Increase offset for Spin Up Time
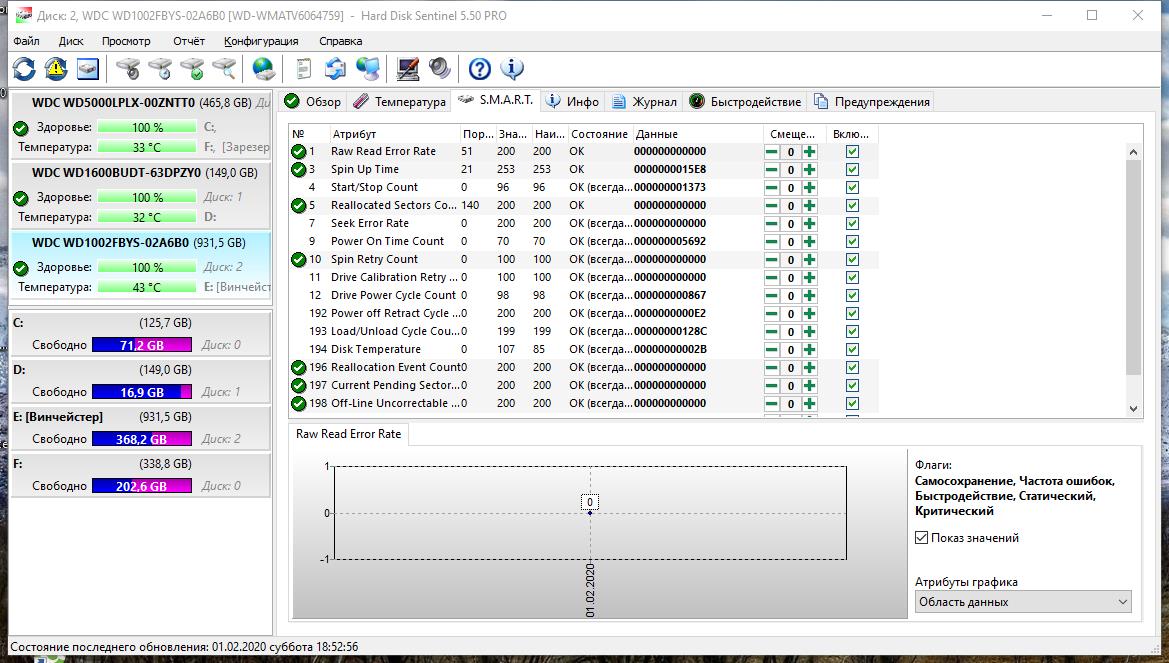Viewport: 1169px width, 663px height. (x=809, y=170)
